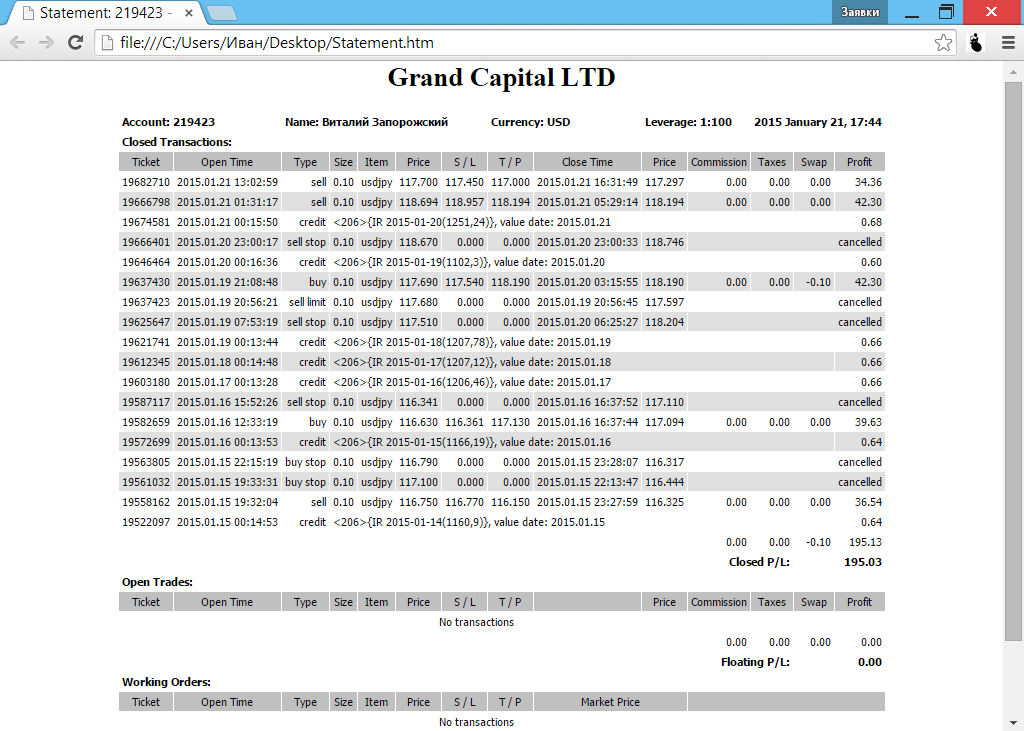
Task: Click ticket number 19582659
Action: click(x=146, y=422)
